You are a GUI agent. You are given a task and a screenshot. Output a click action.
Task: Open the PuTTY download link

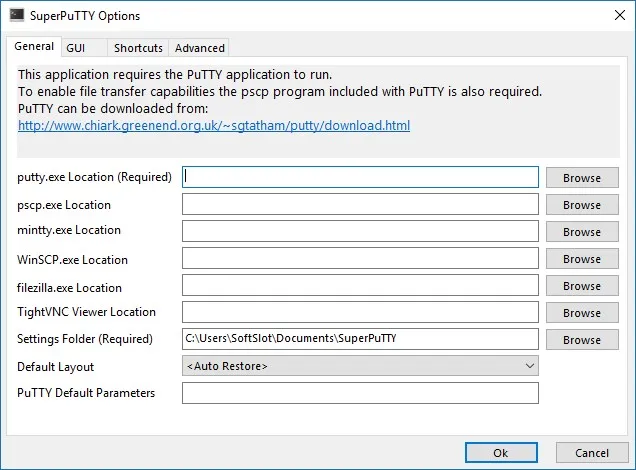click(214, 125)
